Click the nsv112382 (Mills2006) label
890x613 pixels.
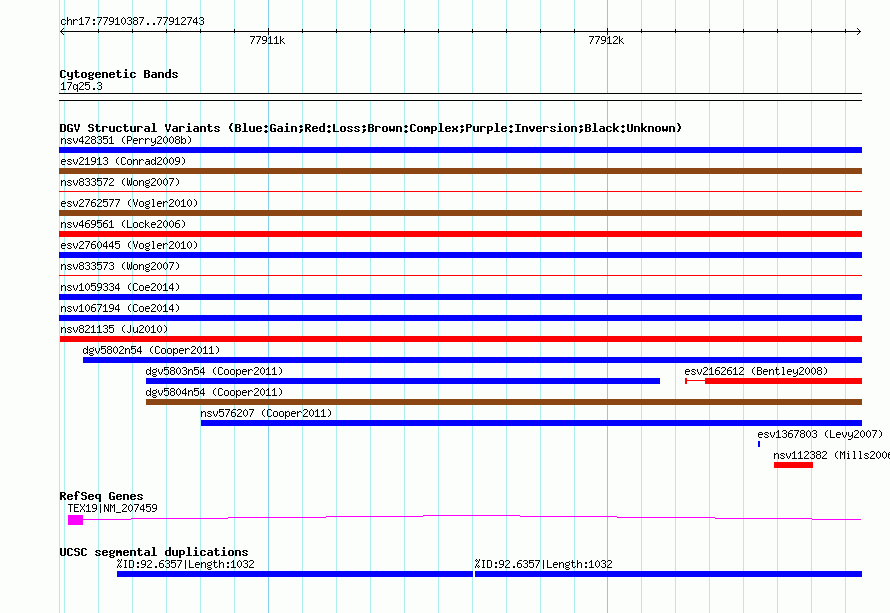(x=832, y=455)
